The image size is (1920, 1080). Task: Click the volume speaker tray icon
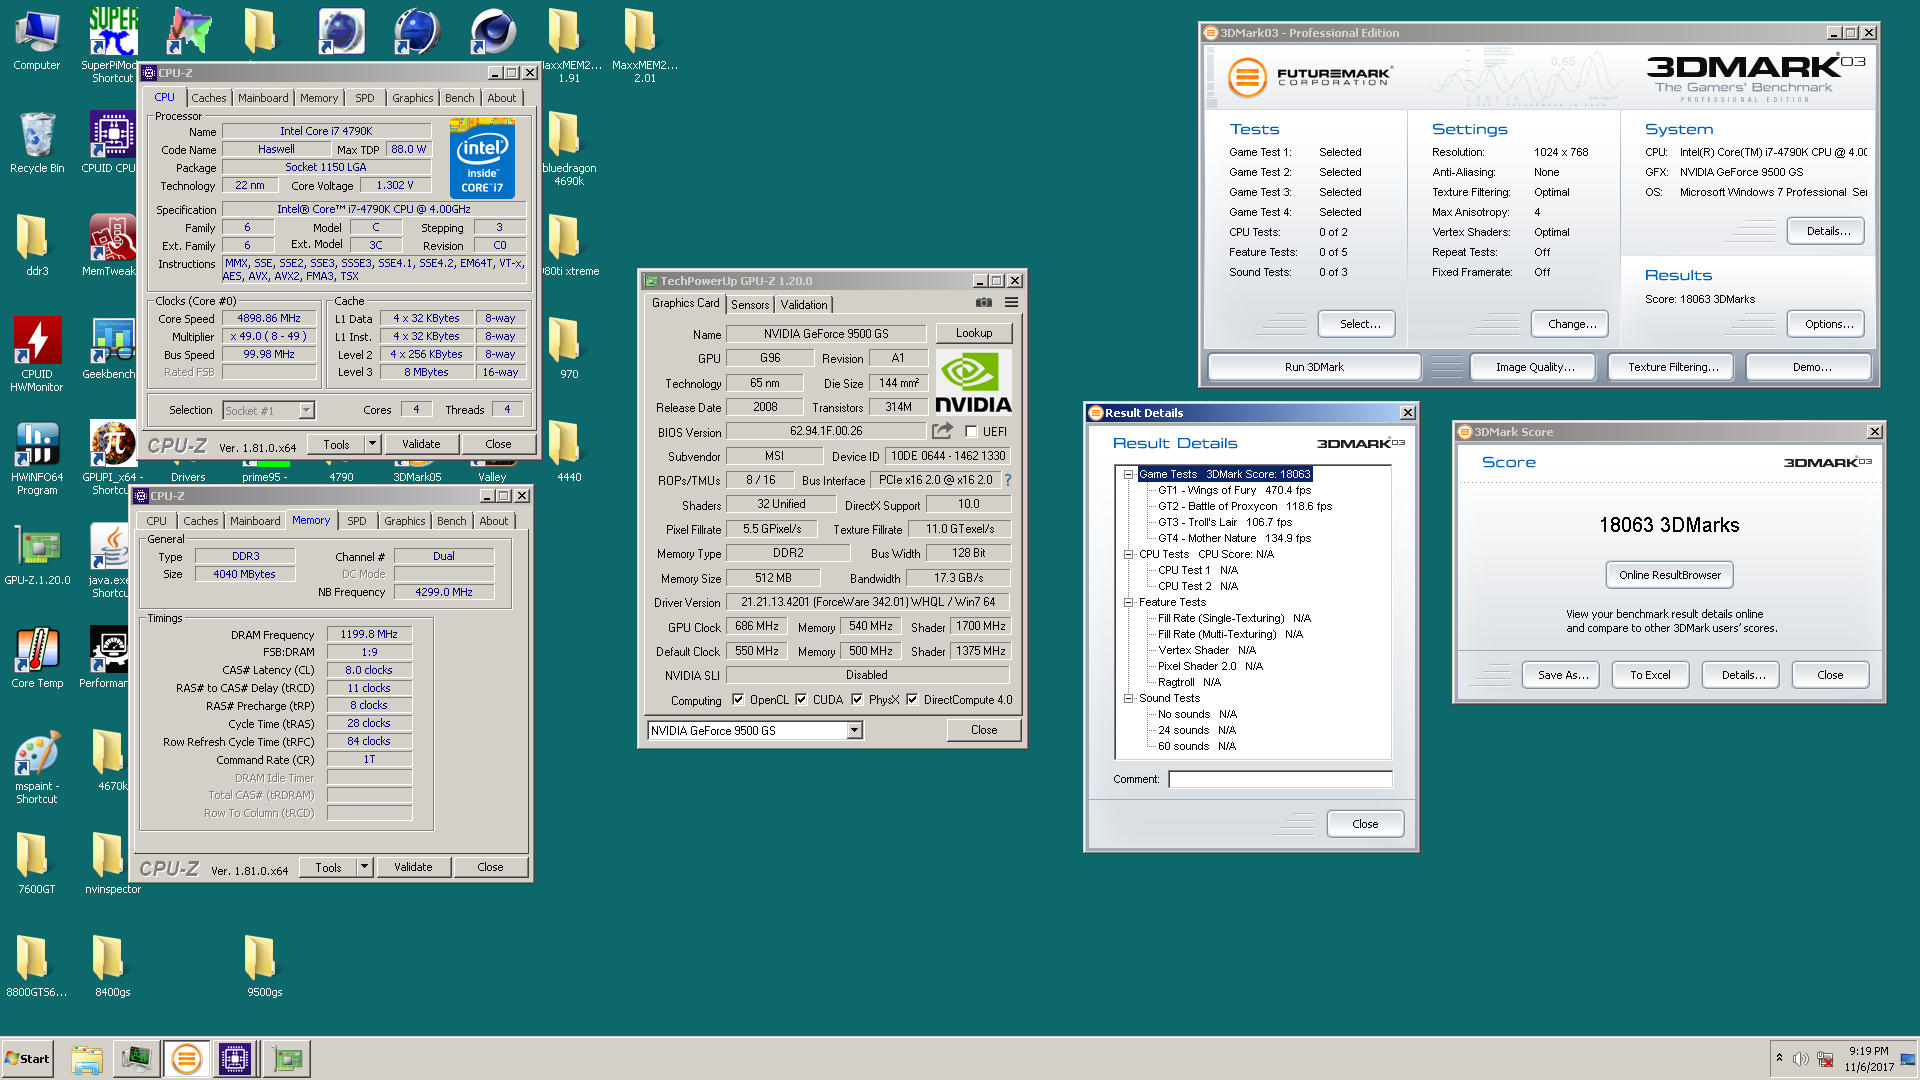[1800, 1059]
